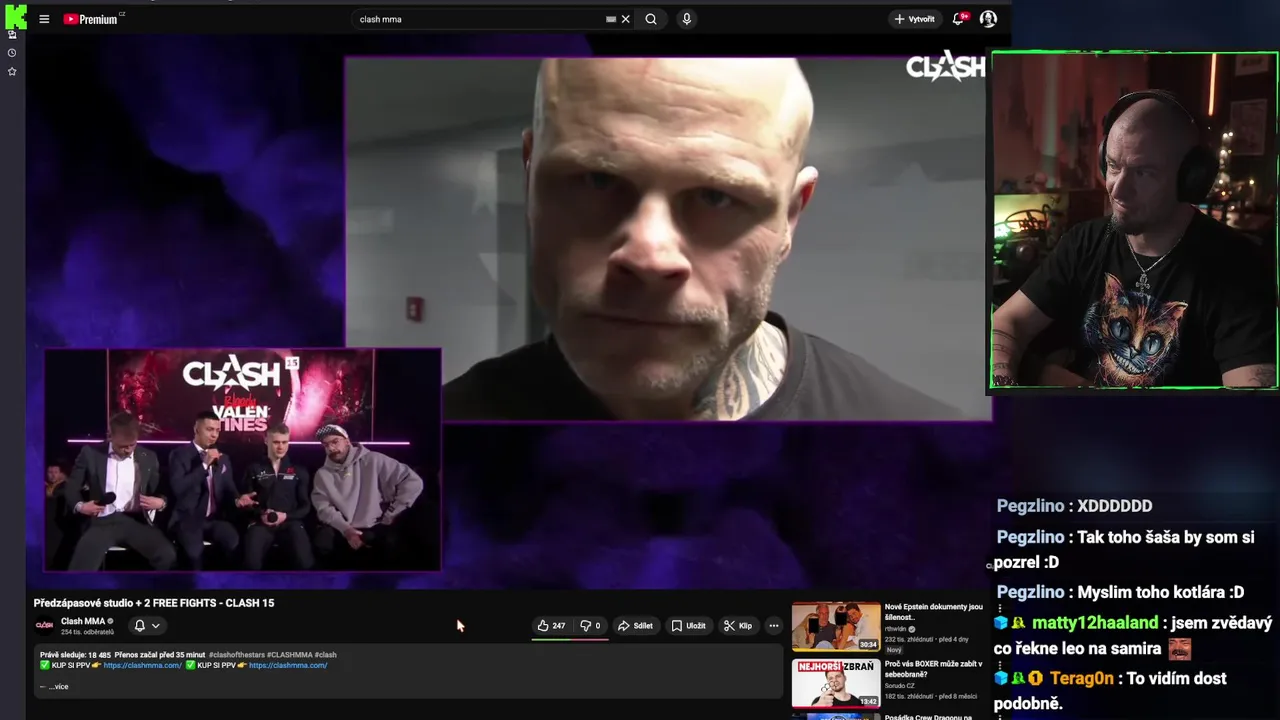Open 'Nové Epstein dokumenty' video thumbnail
Screen dimensions: 1280x720
[836, 626]
